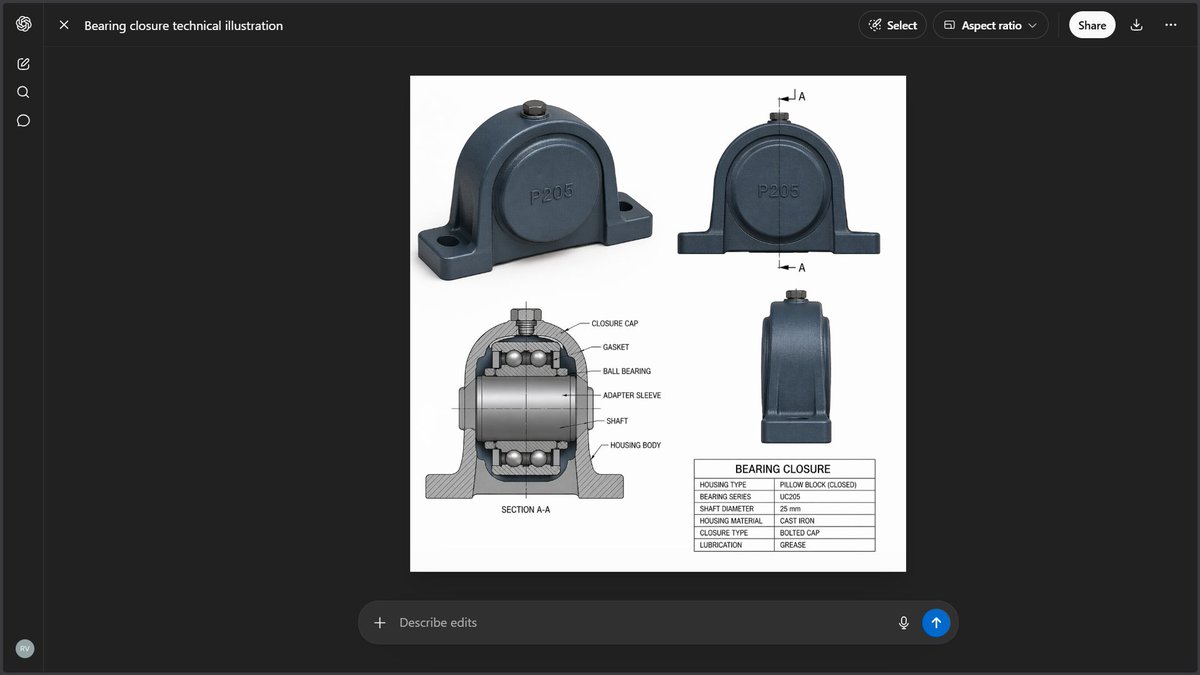1200x675 pixels.
Task: Click the Share button
Action: coord(1092,25)
